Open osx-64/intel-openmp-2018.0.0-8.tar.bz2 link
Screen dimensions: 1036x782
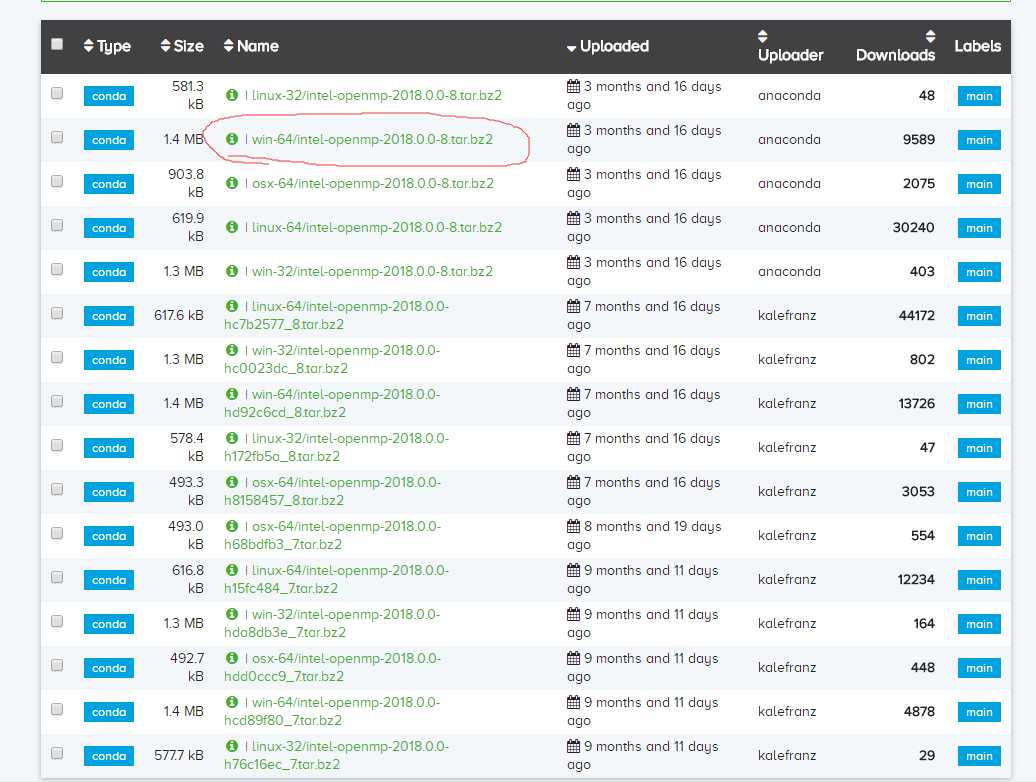373,183
